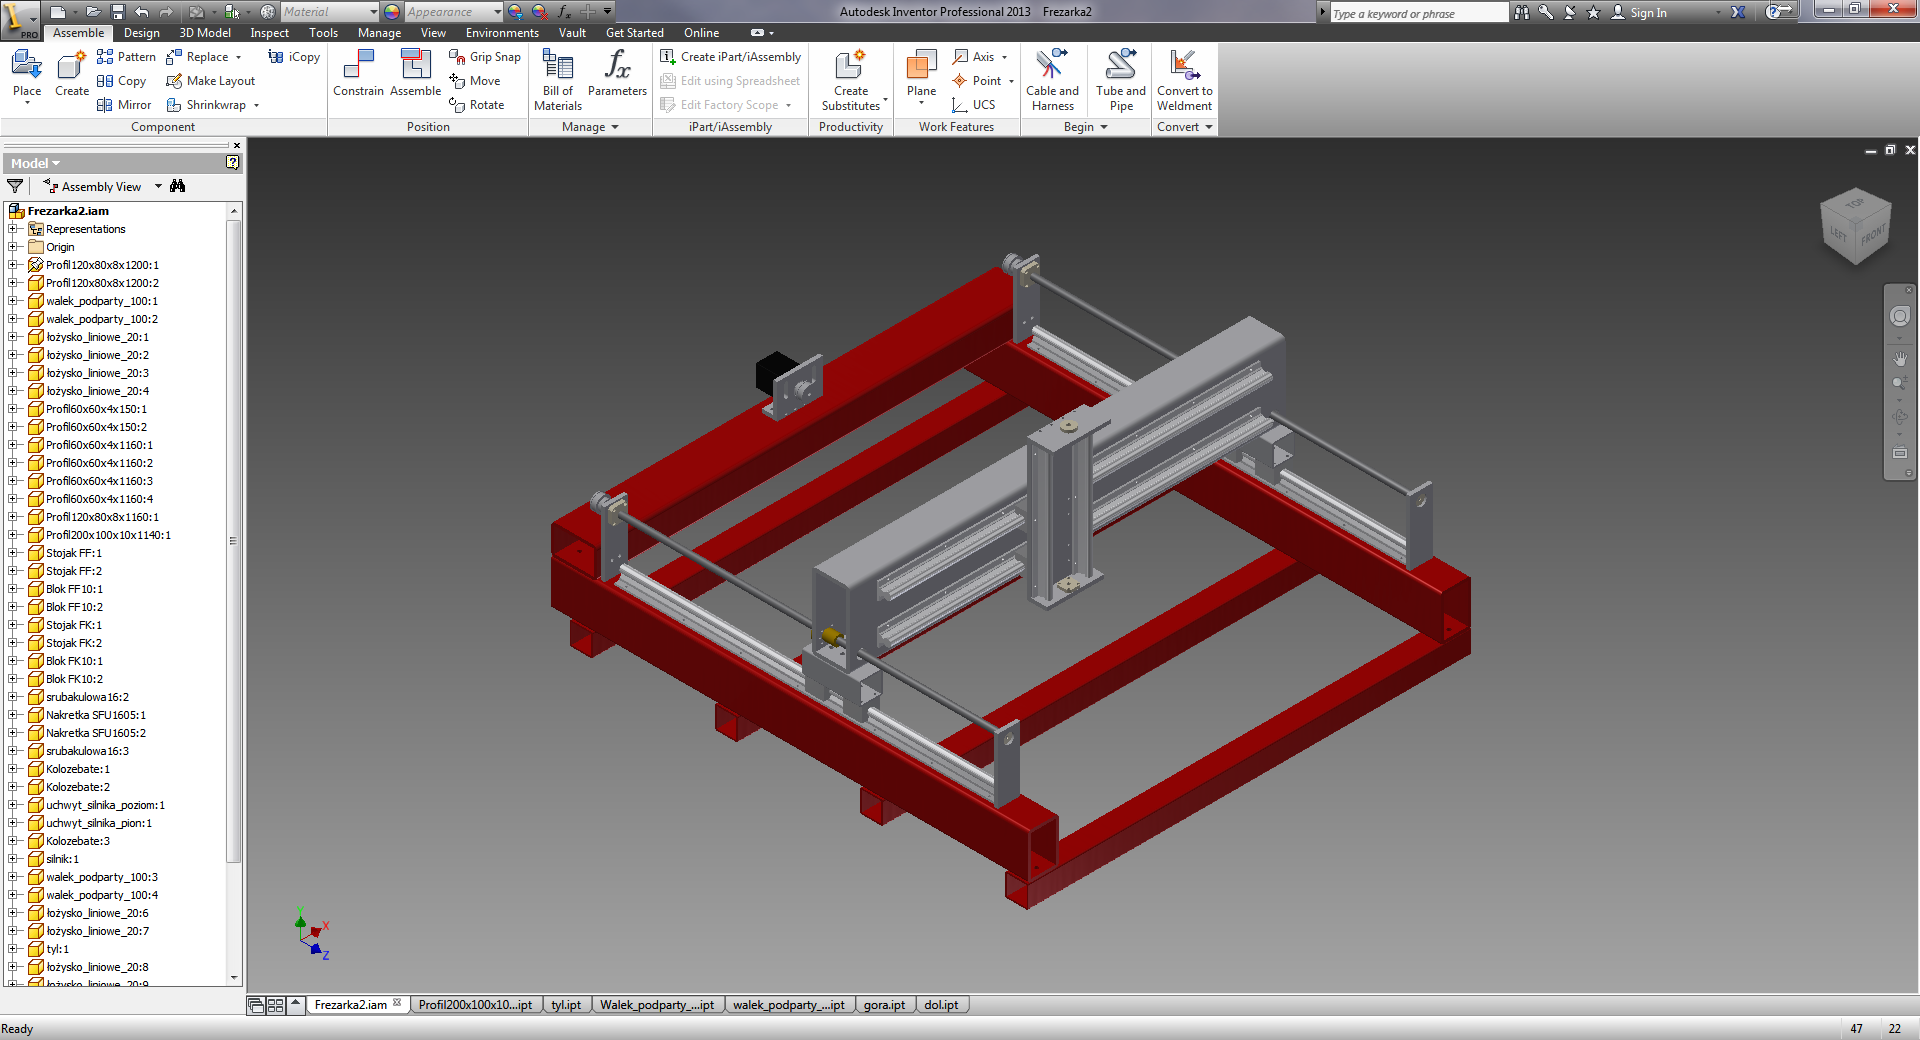Expand the Stojak FF:1 node

pos(14,553)
